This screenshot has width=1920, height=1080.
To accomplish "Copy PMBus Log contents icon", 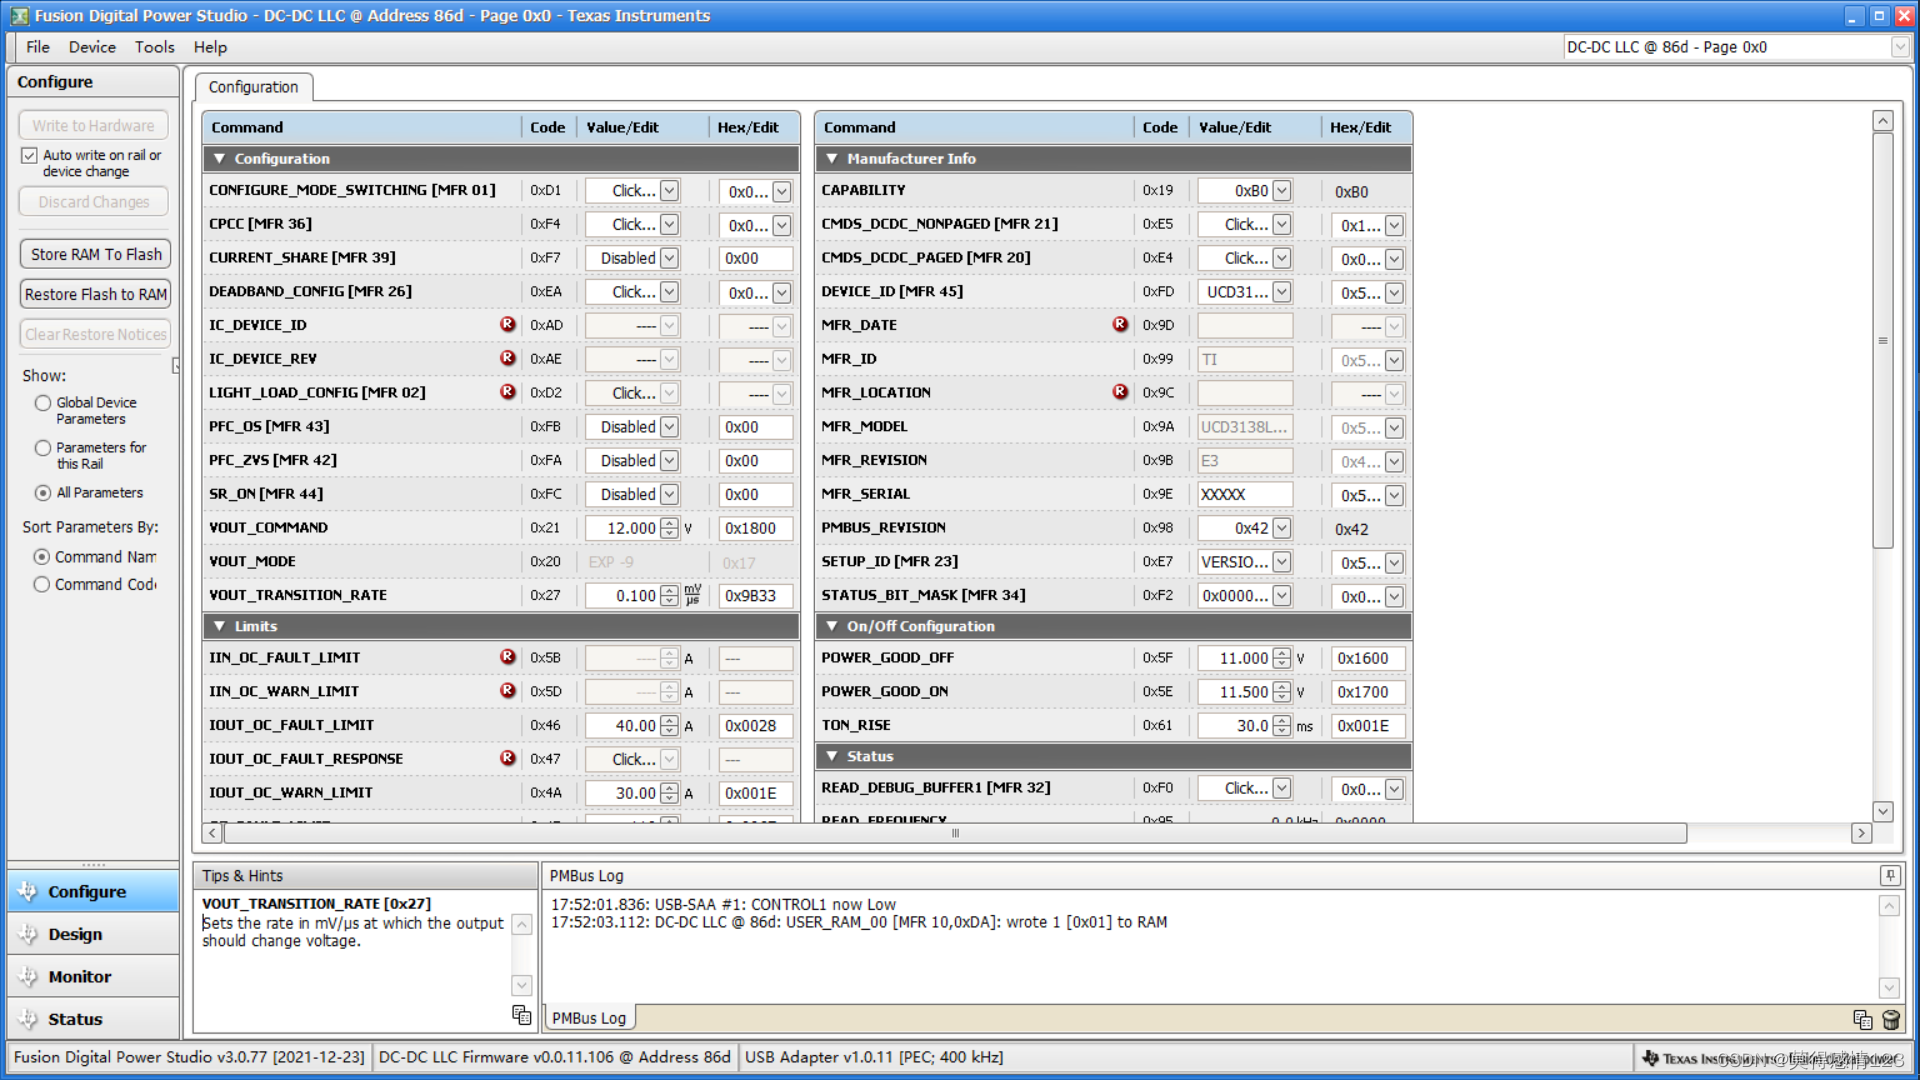I will pyautogui.click(x=1862, y=1019).
